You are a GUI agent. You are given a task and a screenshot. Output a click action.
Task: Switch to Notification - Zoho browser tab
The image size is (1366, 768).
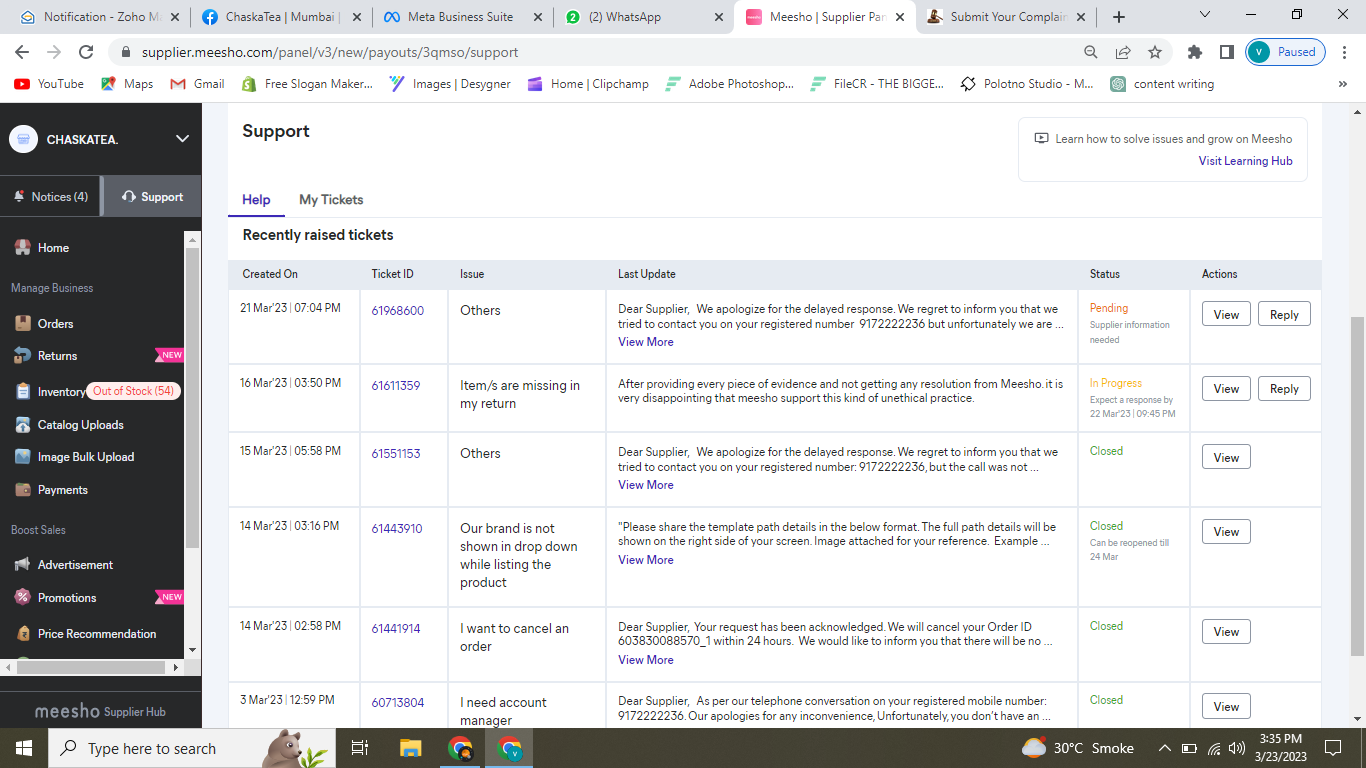[102, 17]
